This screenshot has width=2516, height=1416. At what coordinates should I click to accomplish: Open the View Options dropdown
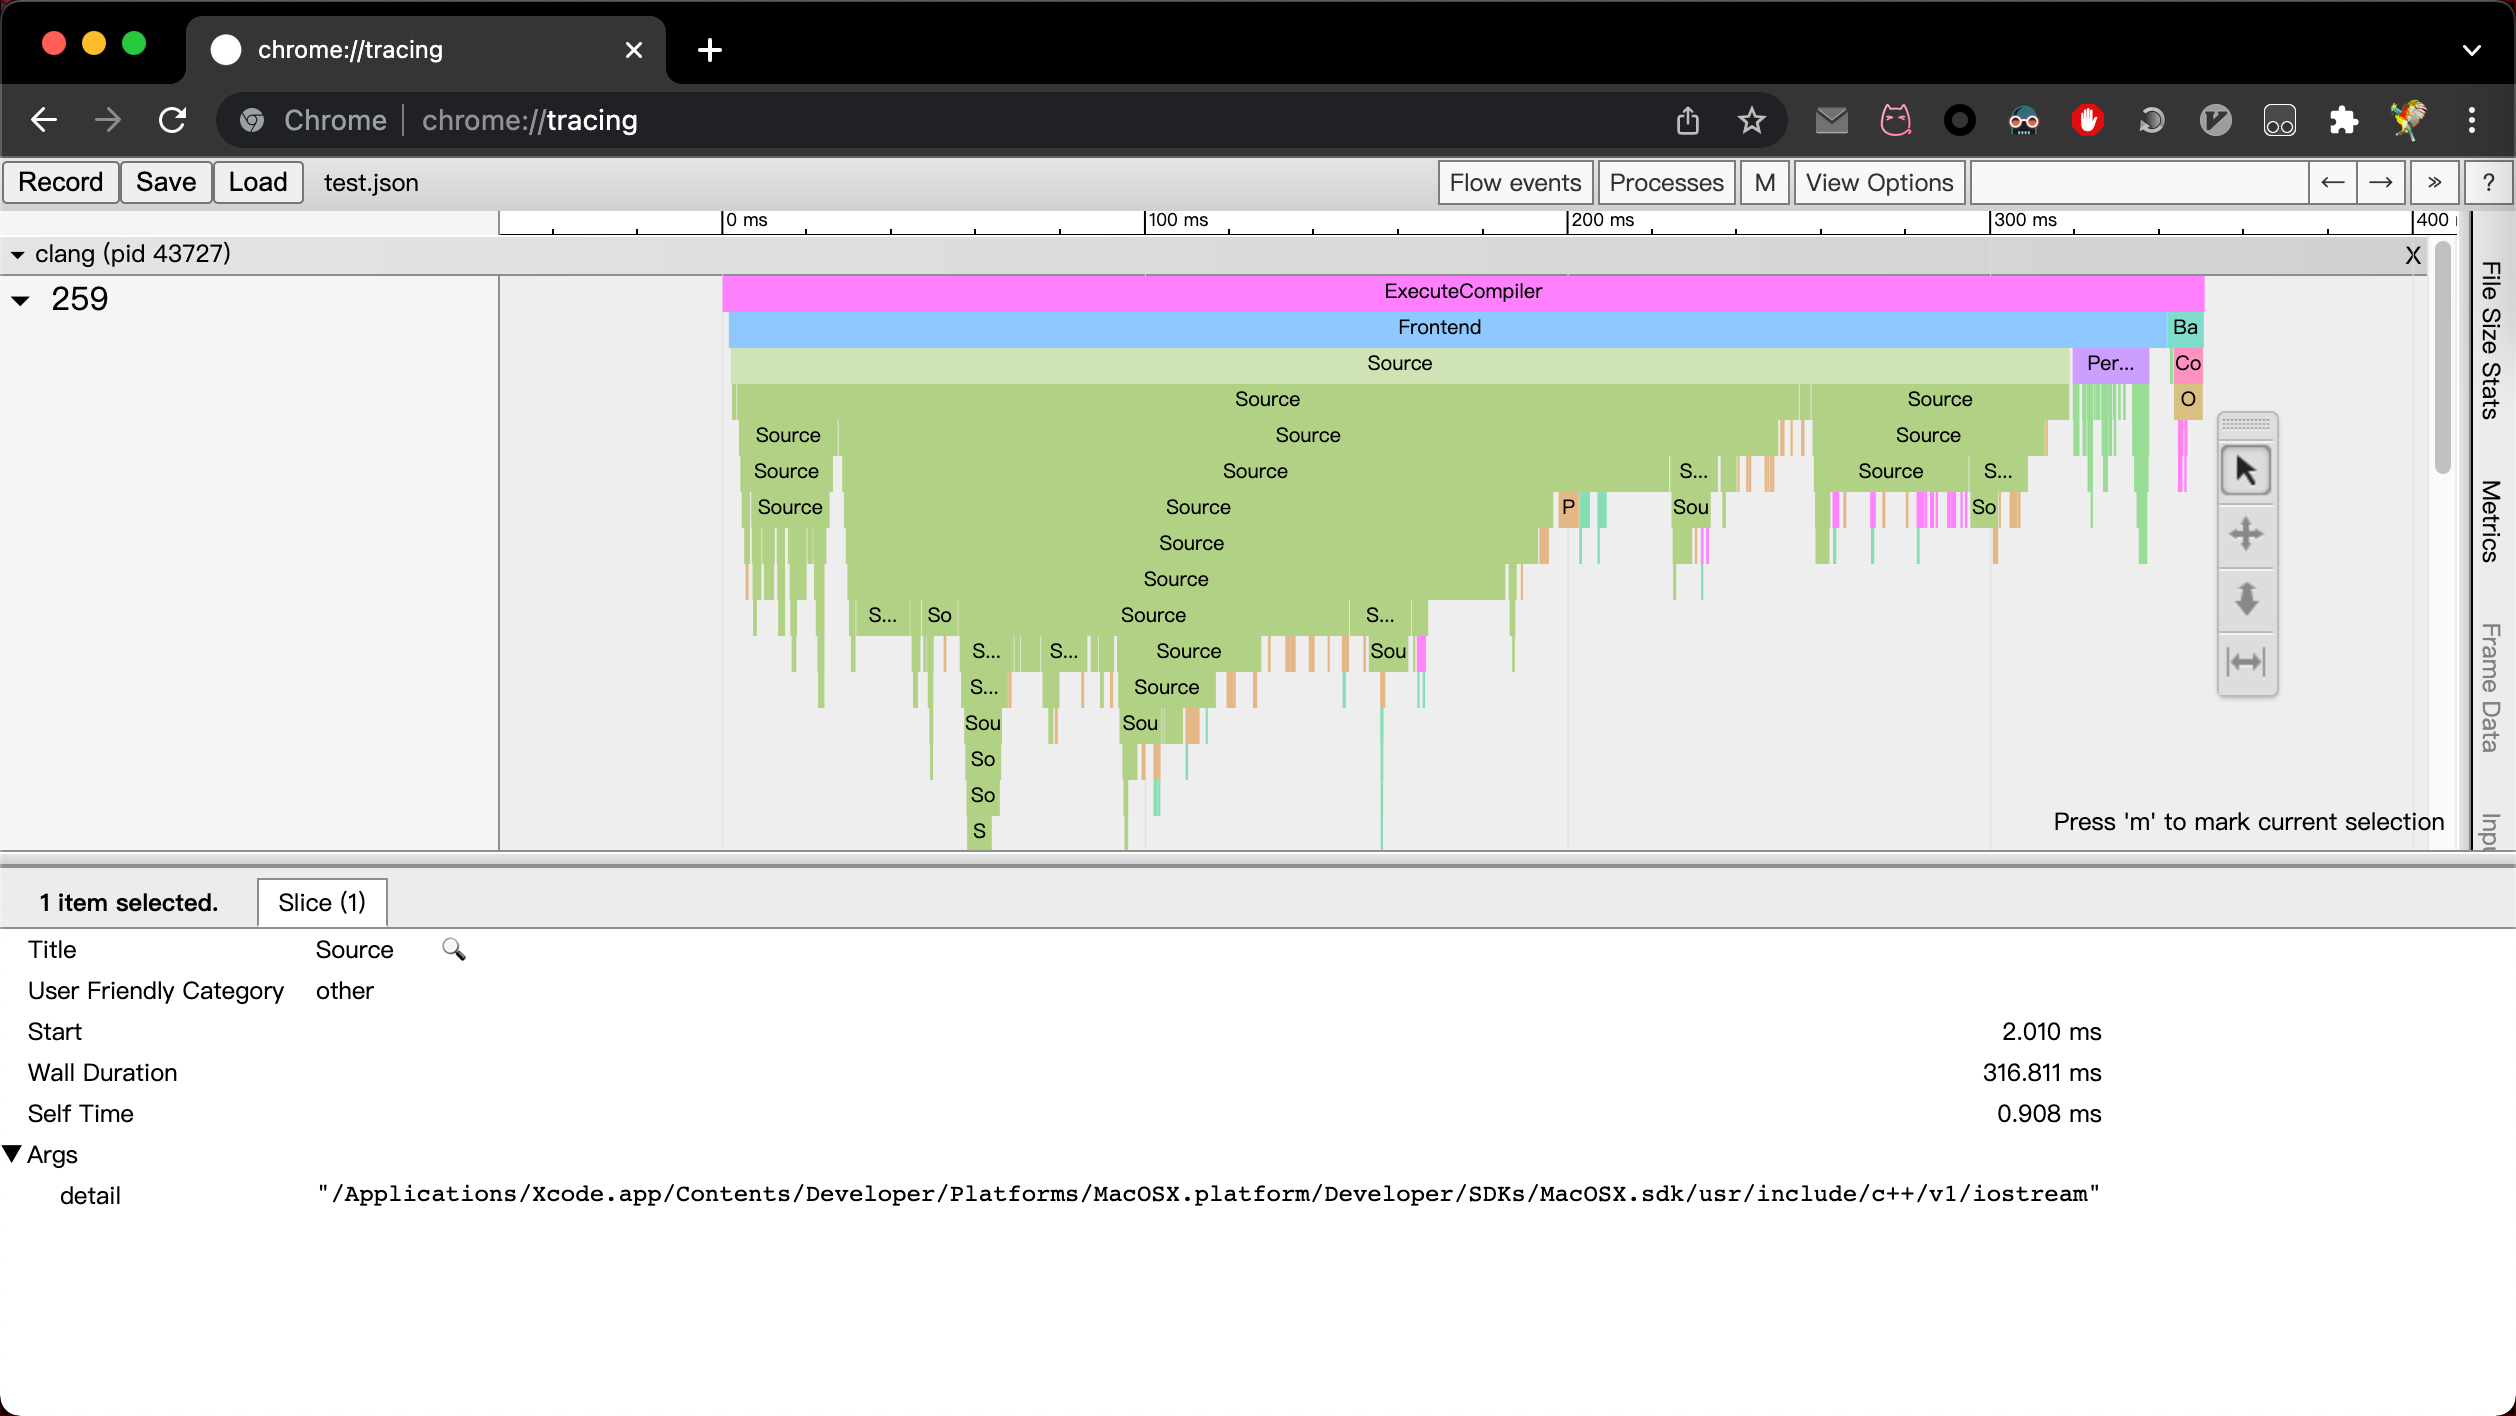(1878, 183)
